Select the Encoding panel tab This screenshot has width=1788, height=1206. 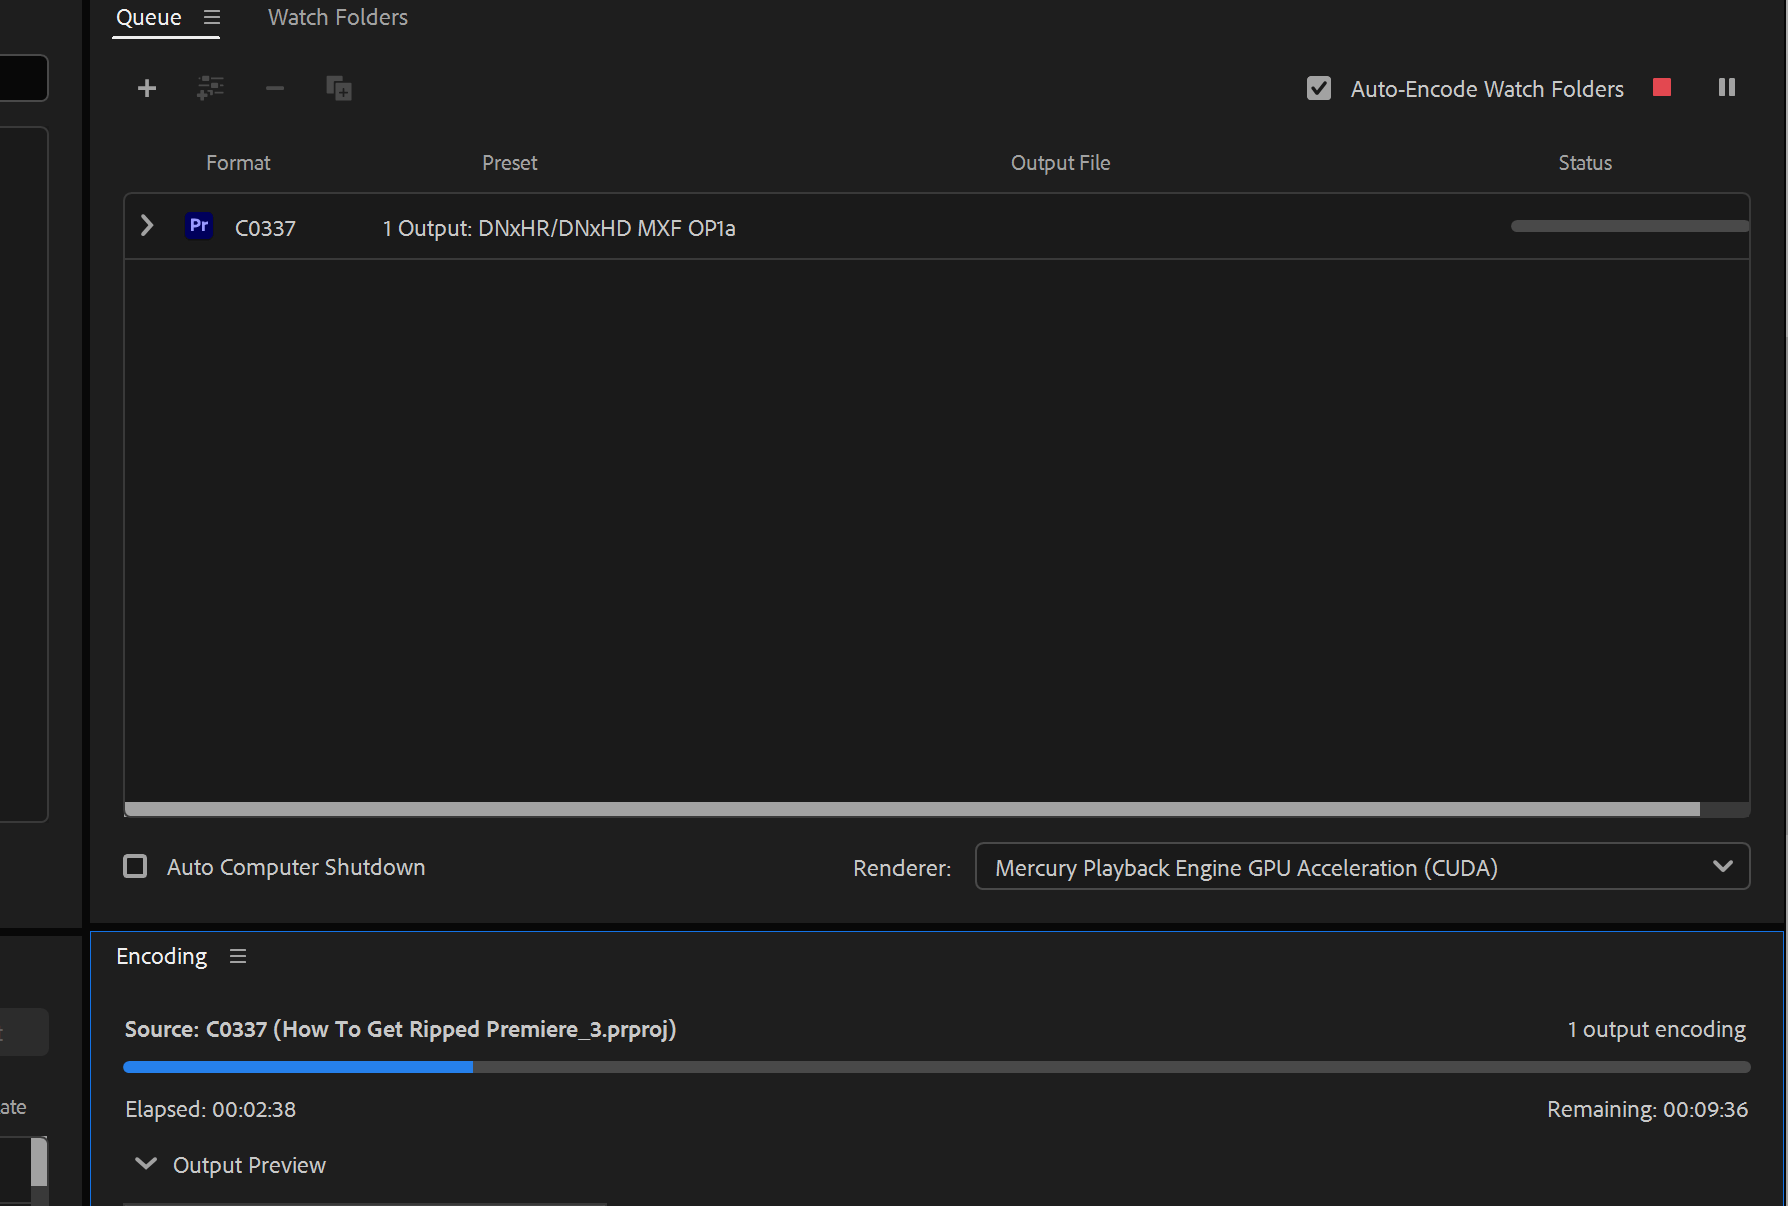[162, 956]
